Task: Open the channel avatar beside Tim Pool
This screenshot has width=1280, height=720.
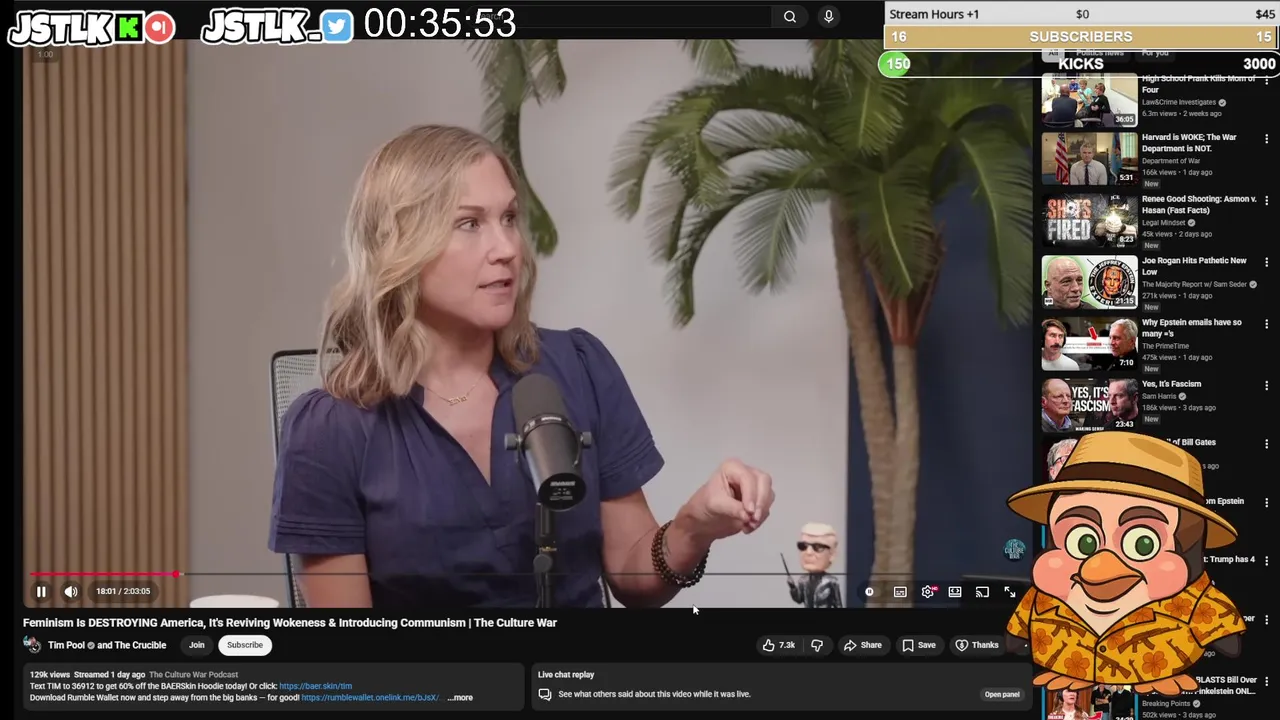Action: pyautogui.click(x=32, y=645)
